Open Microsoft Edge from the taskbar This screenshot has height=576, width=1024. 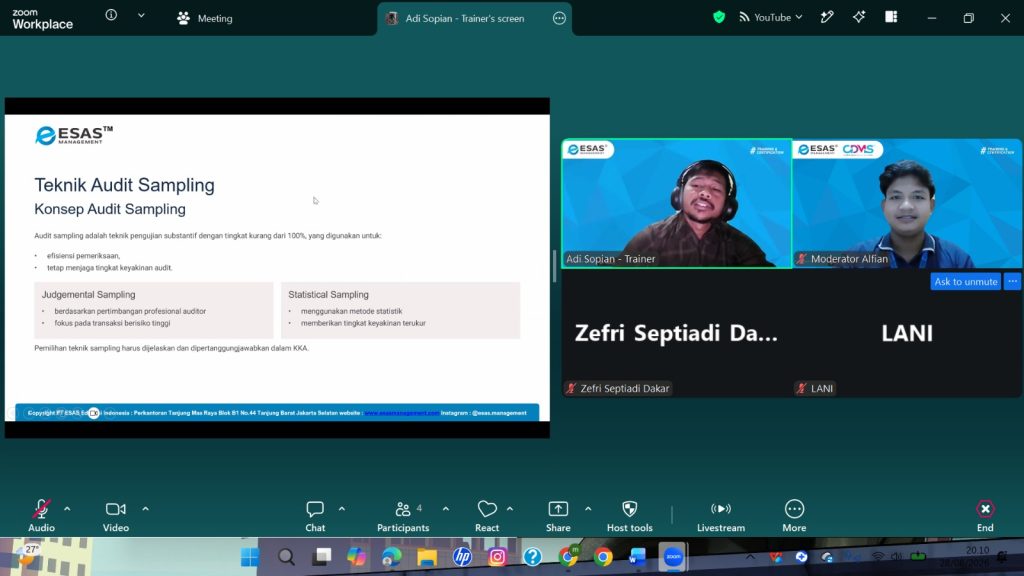pyautogui.click(x=392, y=557)
